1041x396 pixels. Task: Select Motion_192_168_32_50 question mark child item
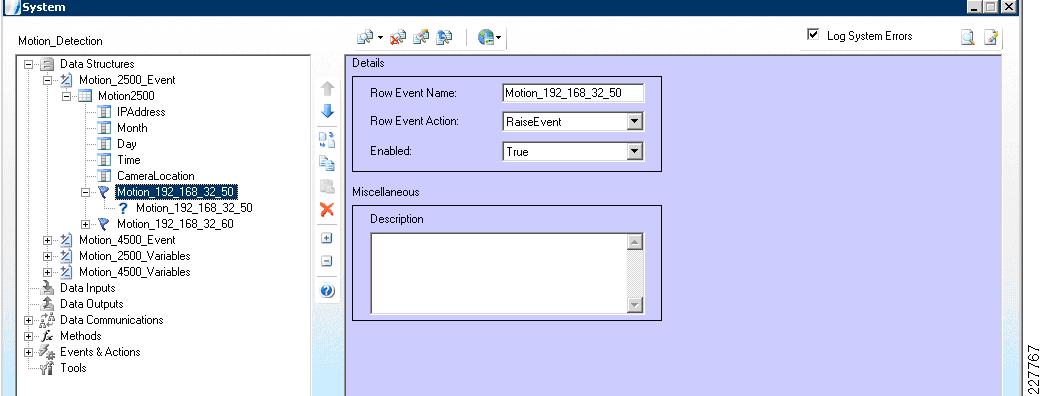coord(194,208)
